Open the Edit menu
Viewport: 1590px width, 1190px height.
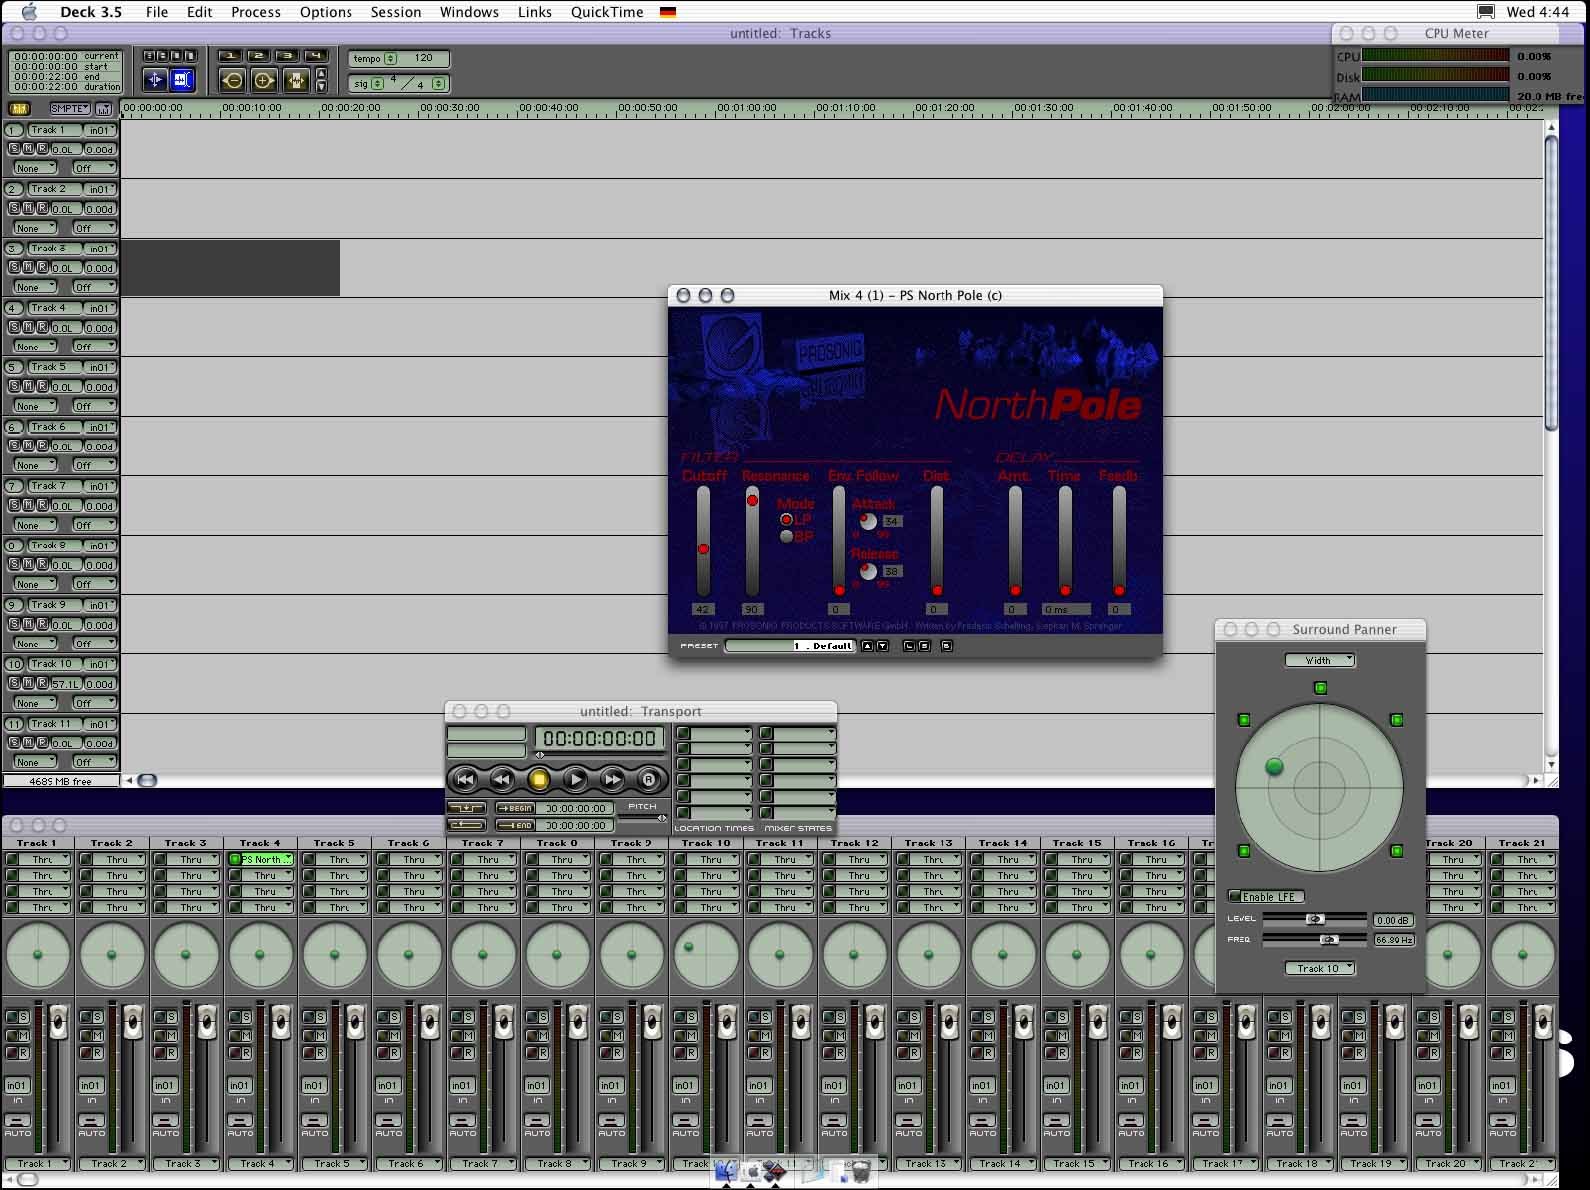pyautogui.click(x=200, y=12)
